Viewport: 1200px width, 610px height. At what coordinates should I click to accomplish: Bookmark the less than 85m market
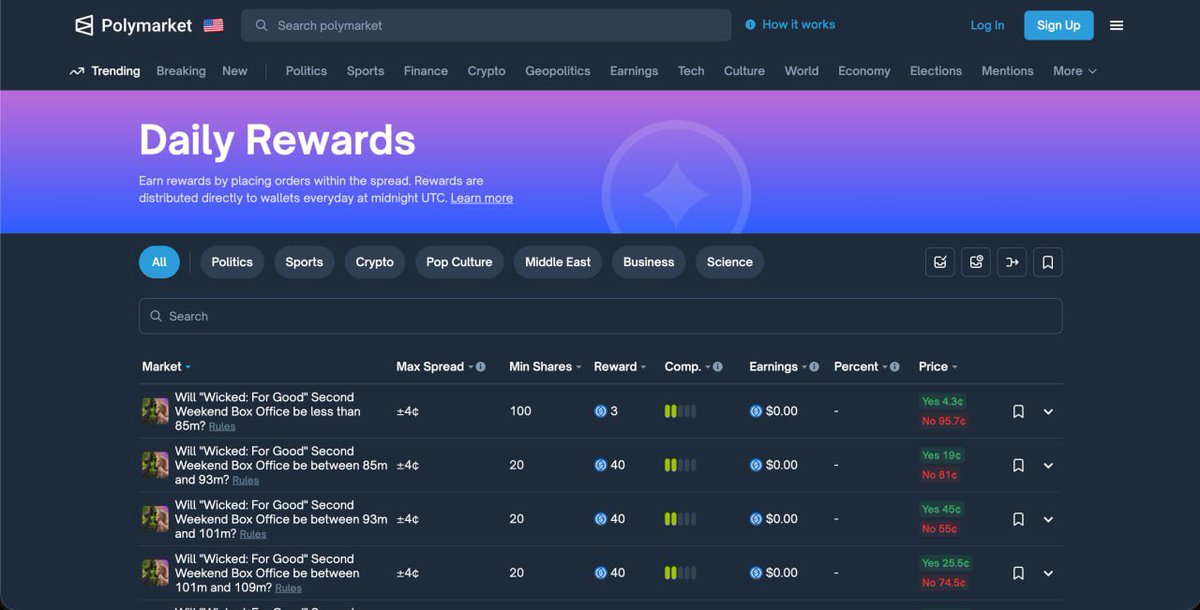coord(1018,411)
